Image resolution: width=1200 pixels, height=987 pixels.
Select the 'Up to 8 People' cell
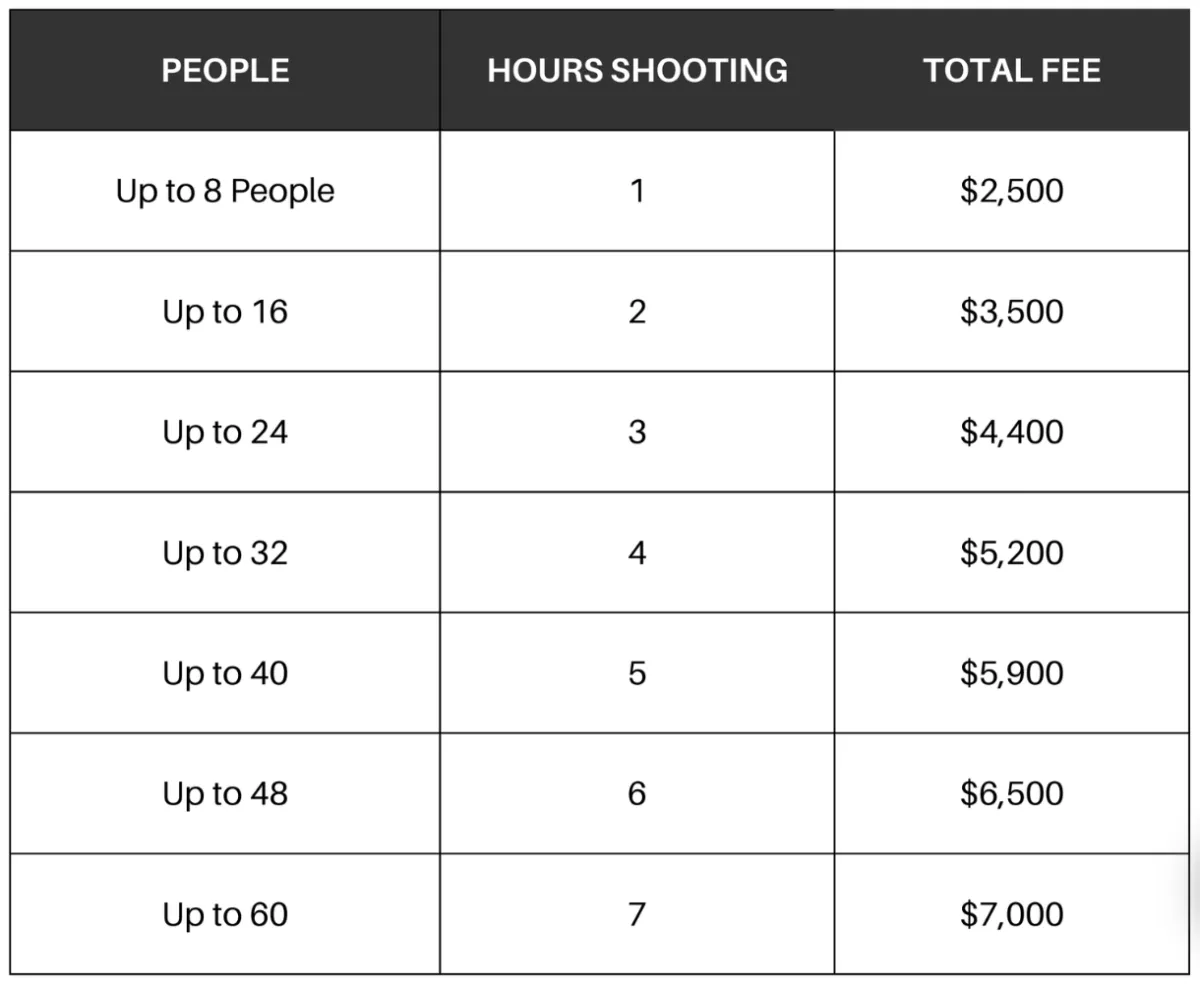225,191
